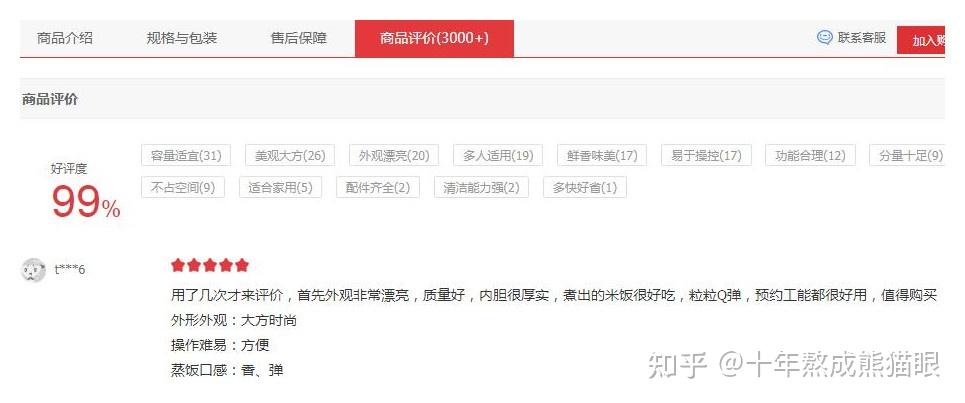Choose the 多人适用(19) tag

tap(498, 155)
